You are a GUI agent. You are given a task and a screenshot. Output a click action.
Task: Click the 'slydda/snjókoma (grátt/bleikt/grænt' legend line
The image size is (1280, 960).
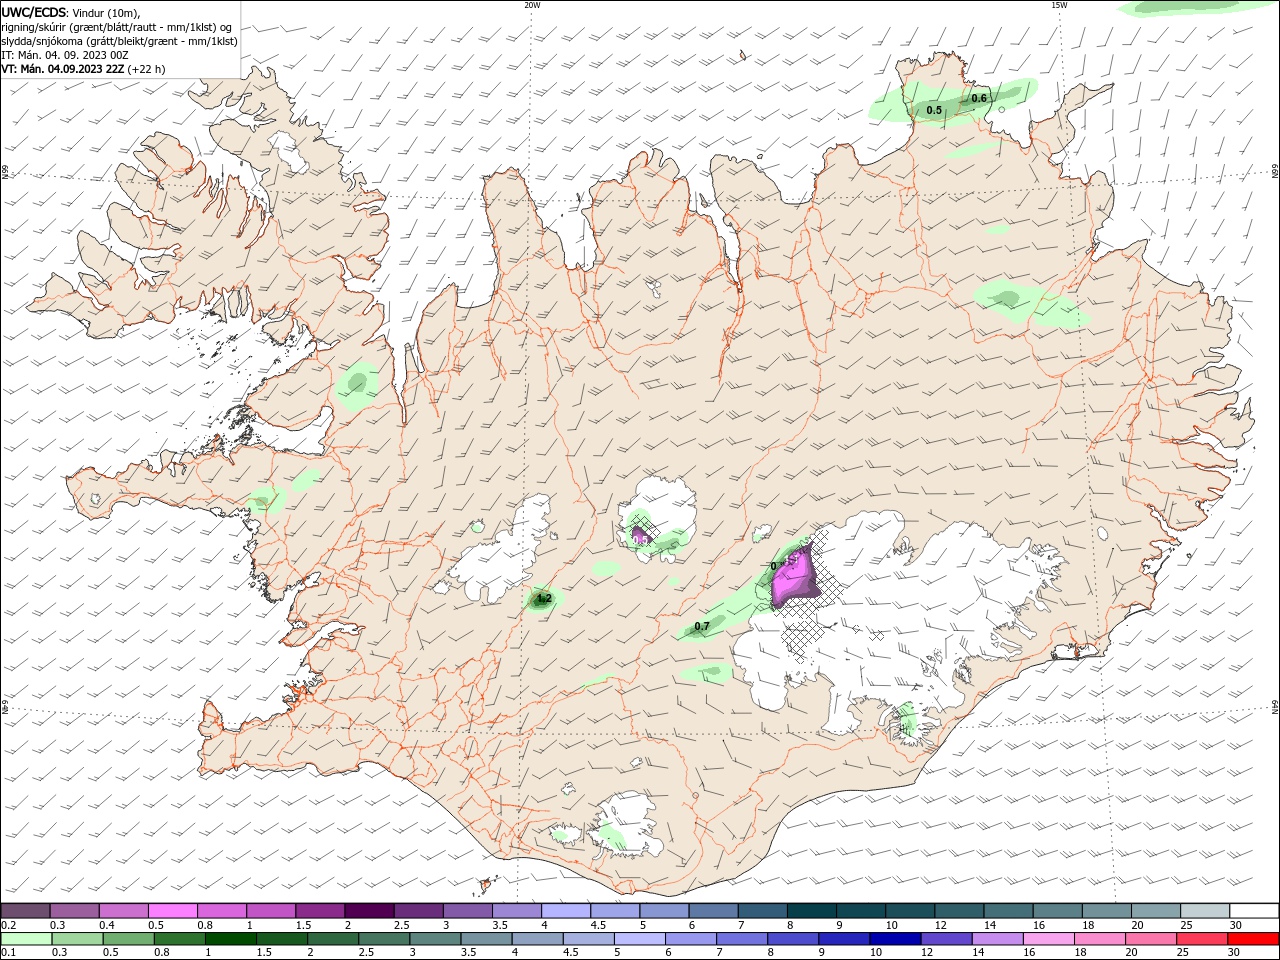(120, 41)
